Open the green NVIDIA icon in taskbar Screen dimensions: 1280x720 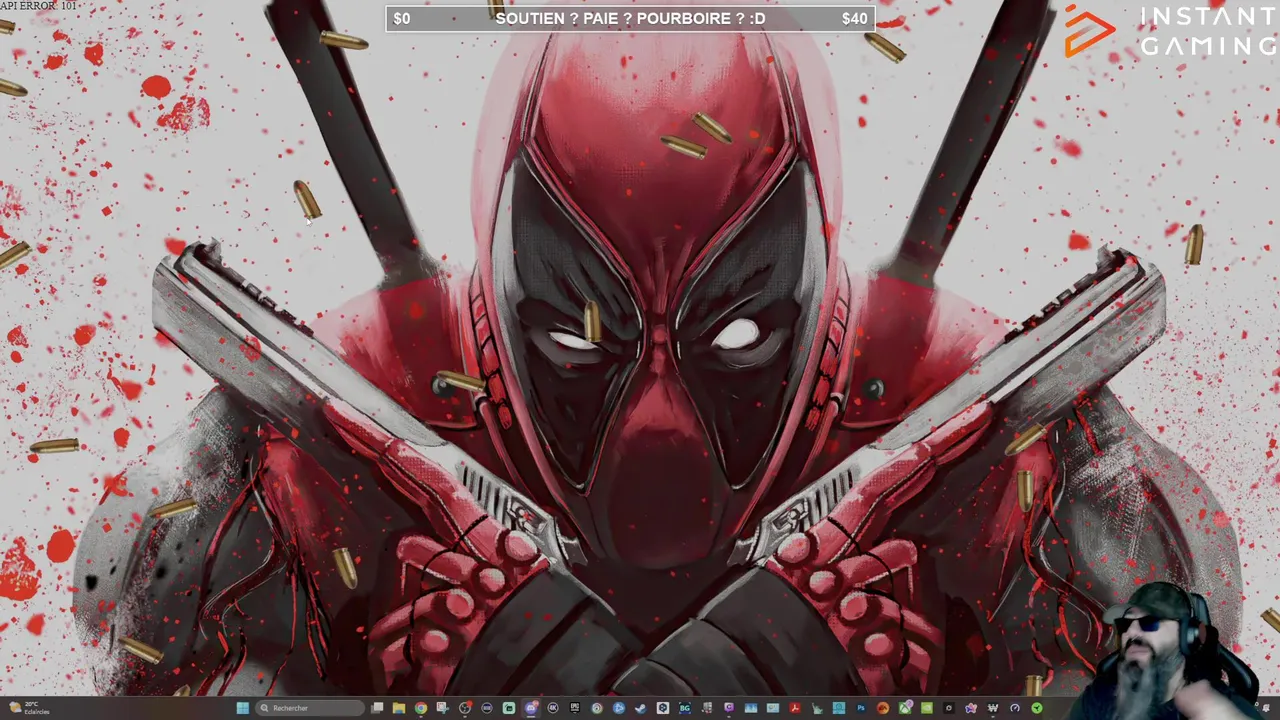click(927, 708)
